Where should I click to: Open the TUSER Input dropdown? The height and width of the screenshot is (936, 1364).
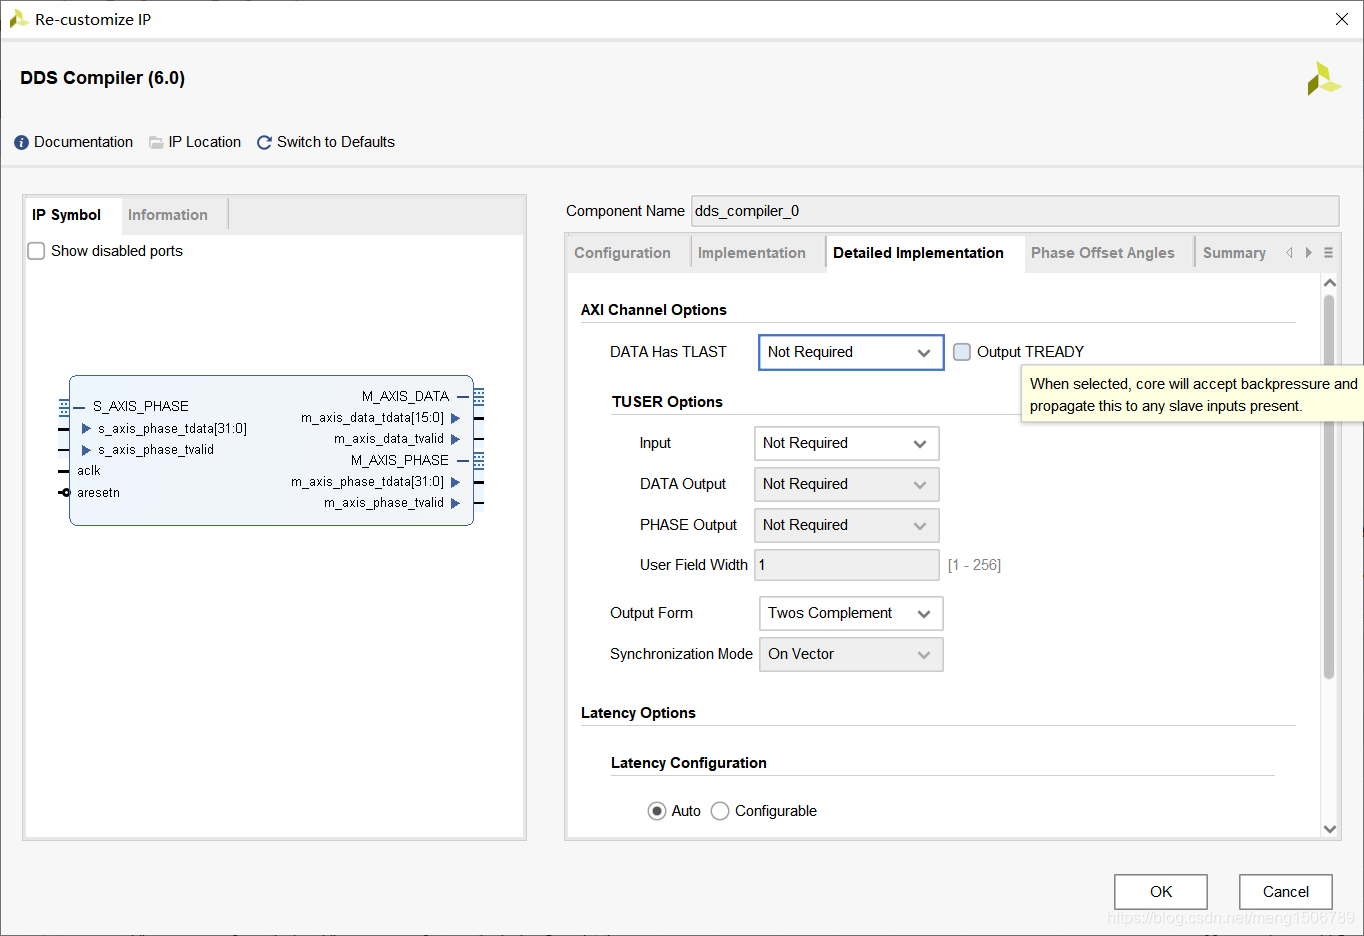pos(846,443)
